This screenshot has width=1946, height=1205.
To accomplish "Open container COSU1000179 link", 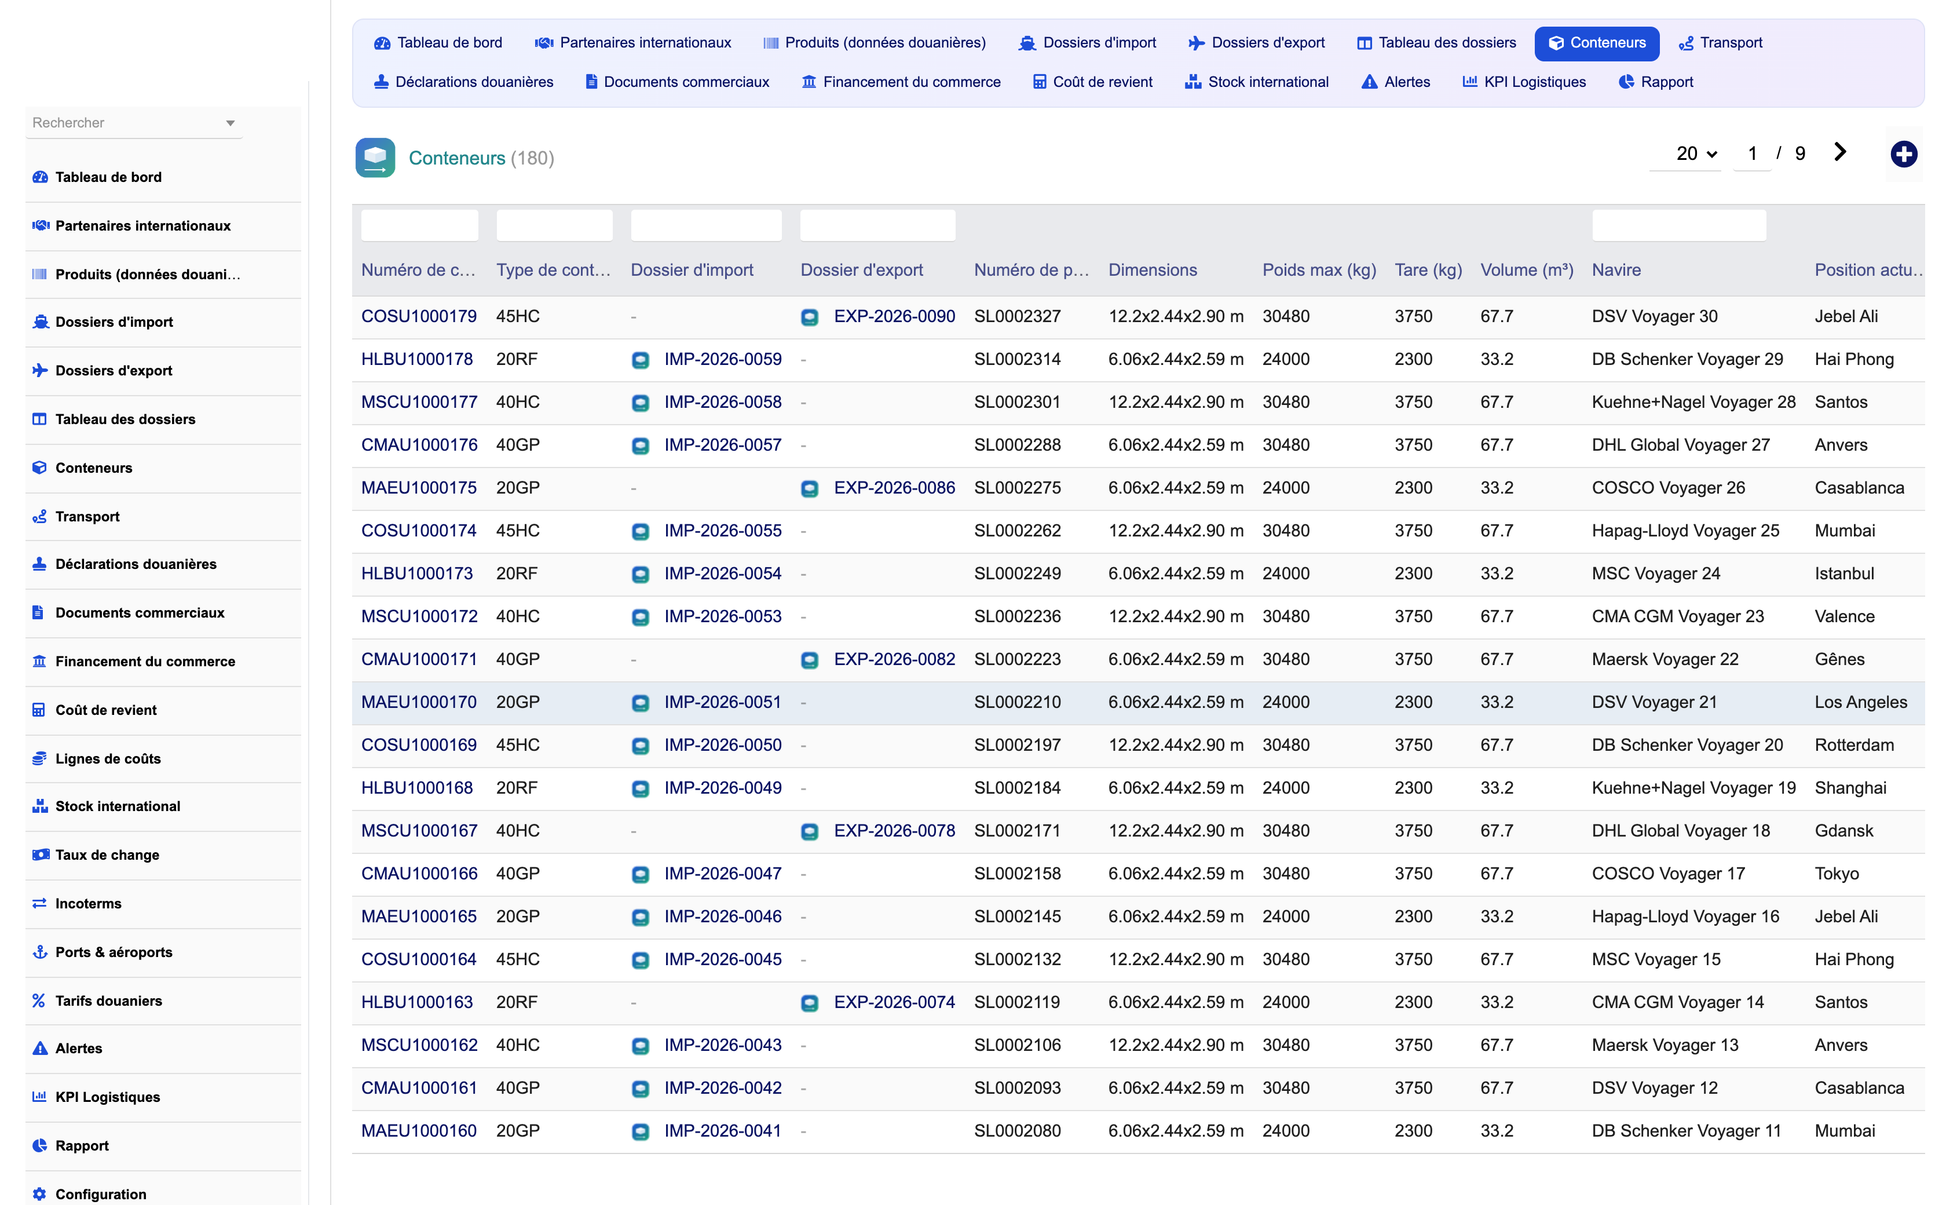I will coord(419,317).
